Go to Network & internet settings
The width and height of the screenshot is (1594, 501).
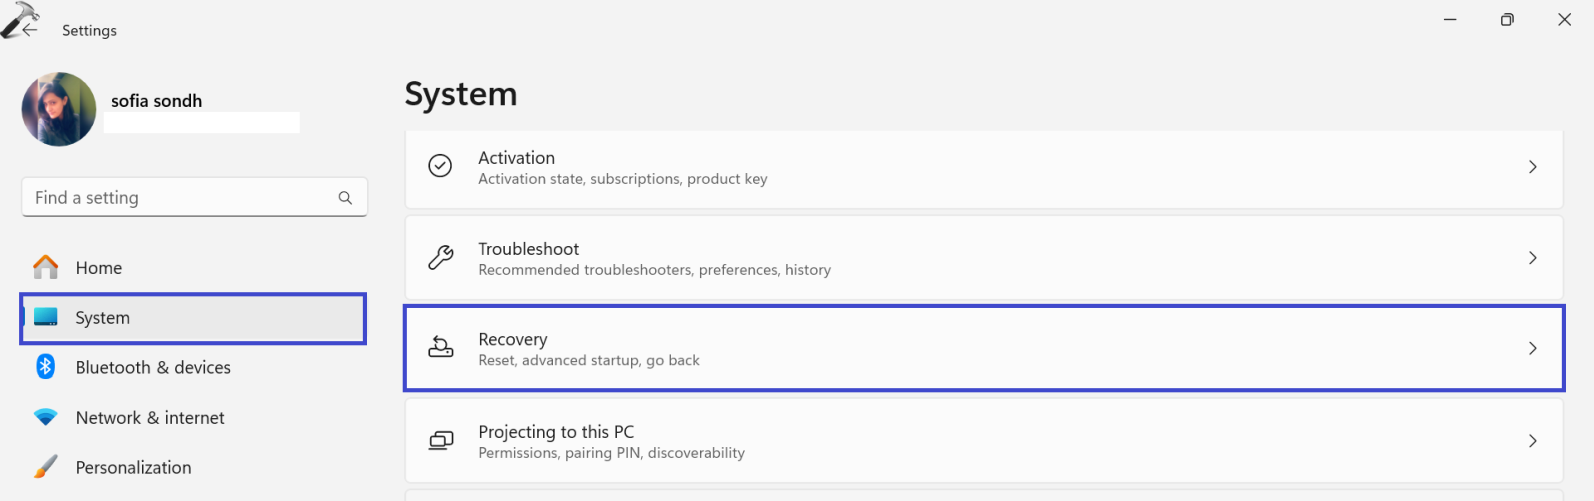[x=150, y=417]
